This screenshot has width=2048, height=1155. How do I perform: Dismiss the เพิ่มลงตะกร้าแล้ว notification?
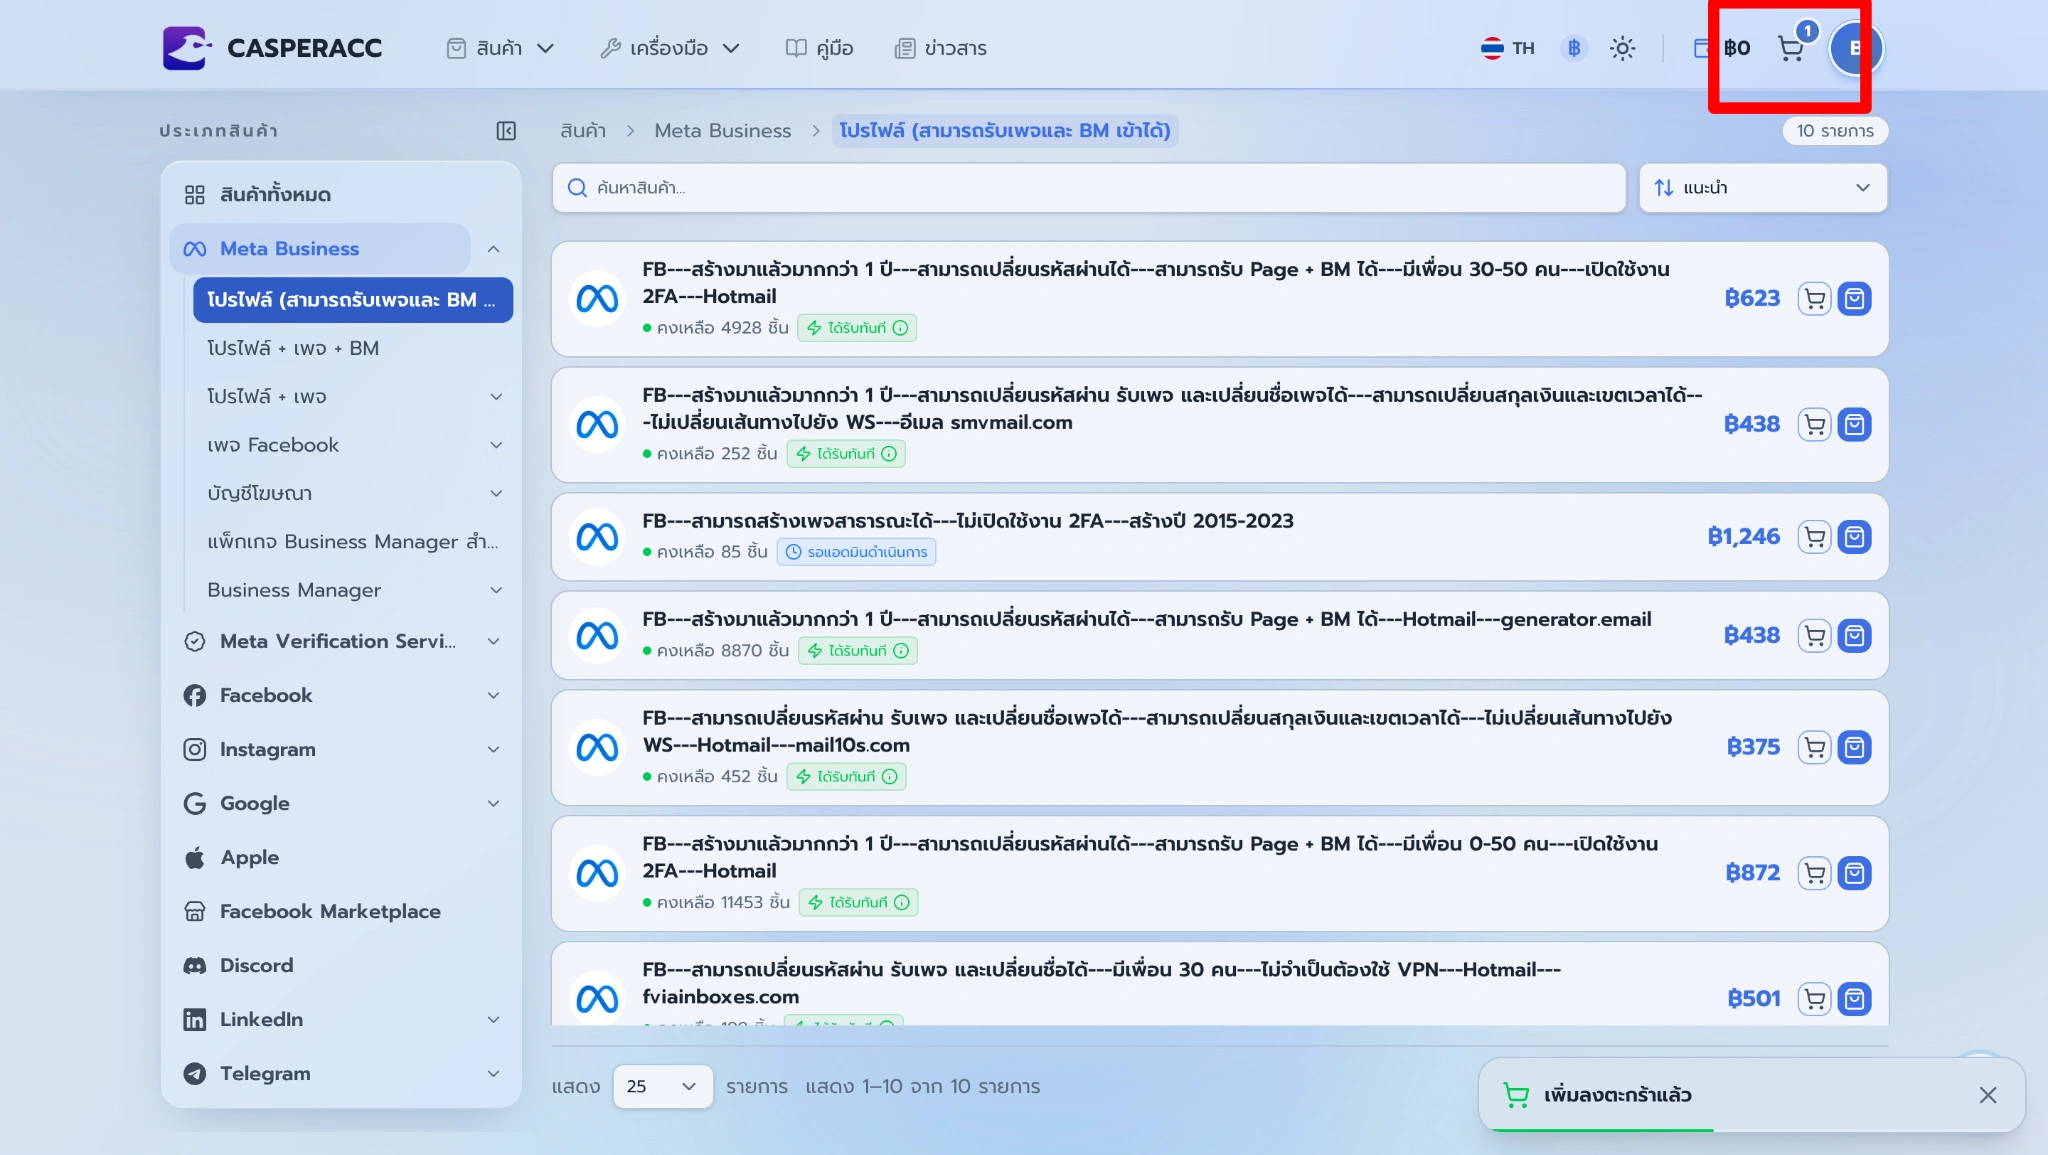click(1987, 1095)
